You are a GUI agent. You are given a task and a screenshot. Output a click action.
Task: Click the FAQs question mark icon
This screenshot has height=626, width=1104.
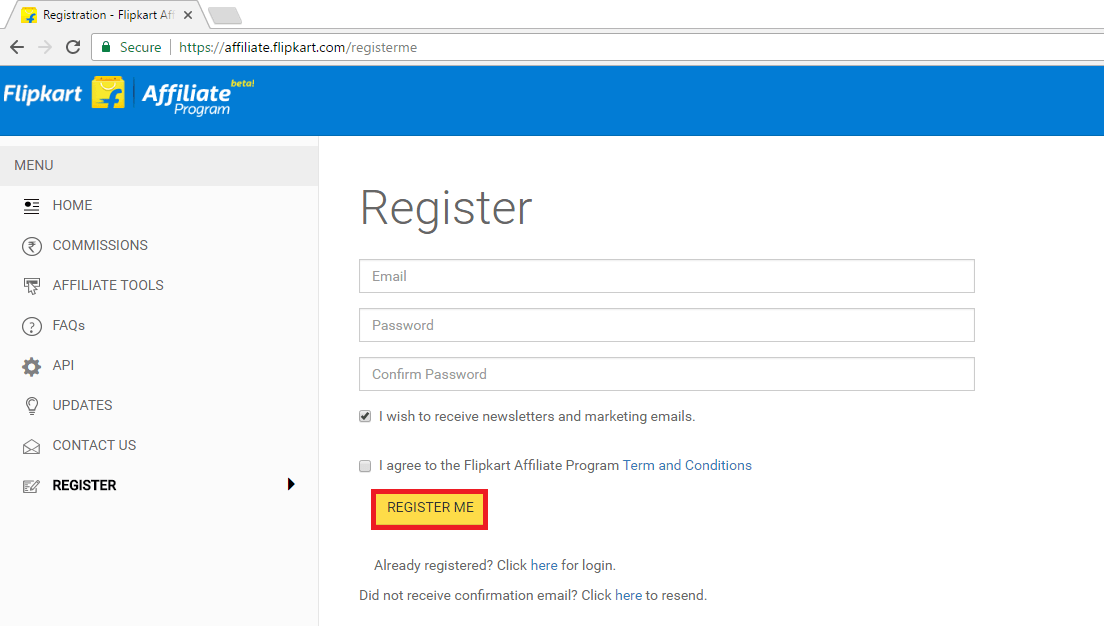pyautogui.click(x=32, y=326)
